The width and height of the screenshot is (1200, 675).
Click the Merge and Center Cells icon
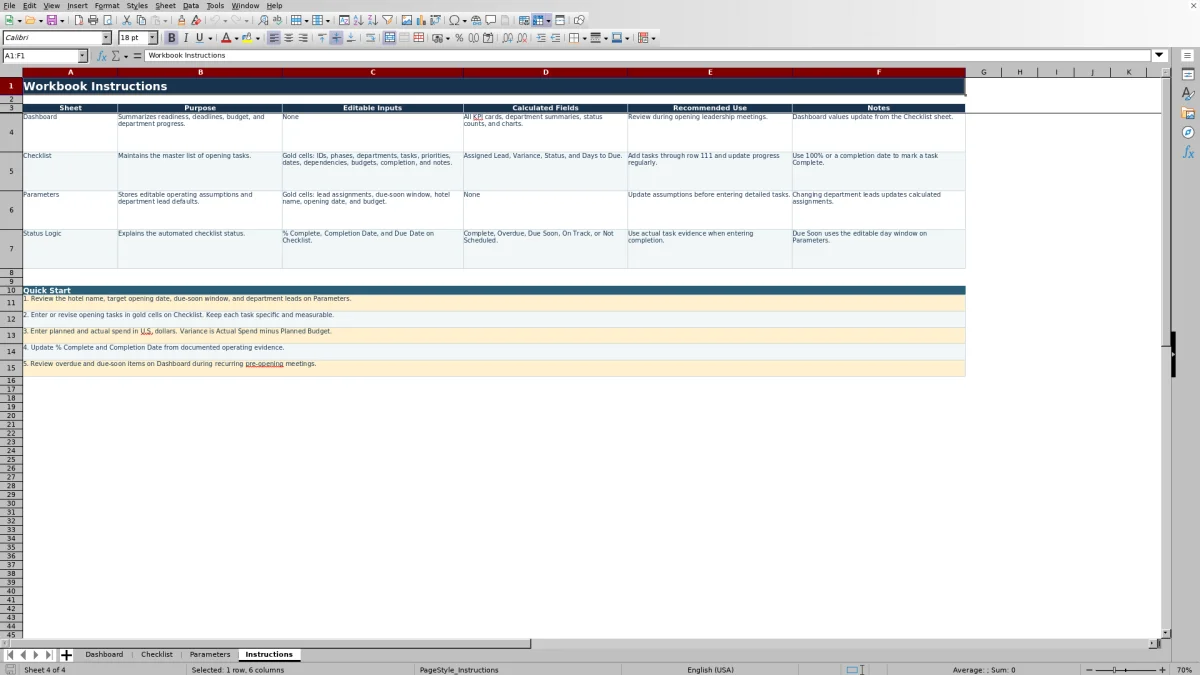(389, 38)
